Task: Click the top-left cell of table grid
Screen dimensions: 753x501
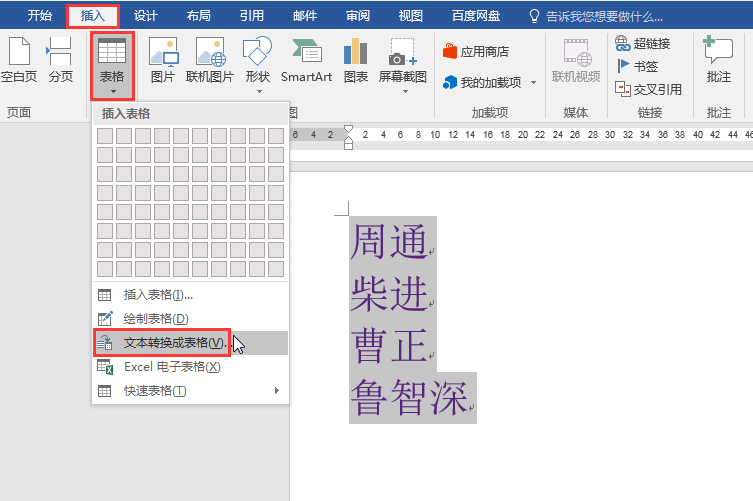Action: pyautogui.click(x=105, y=136)
